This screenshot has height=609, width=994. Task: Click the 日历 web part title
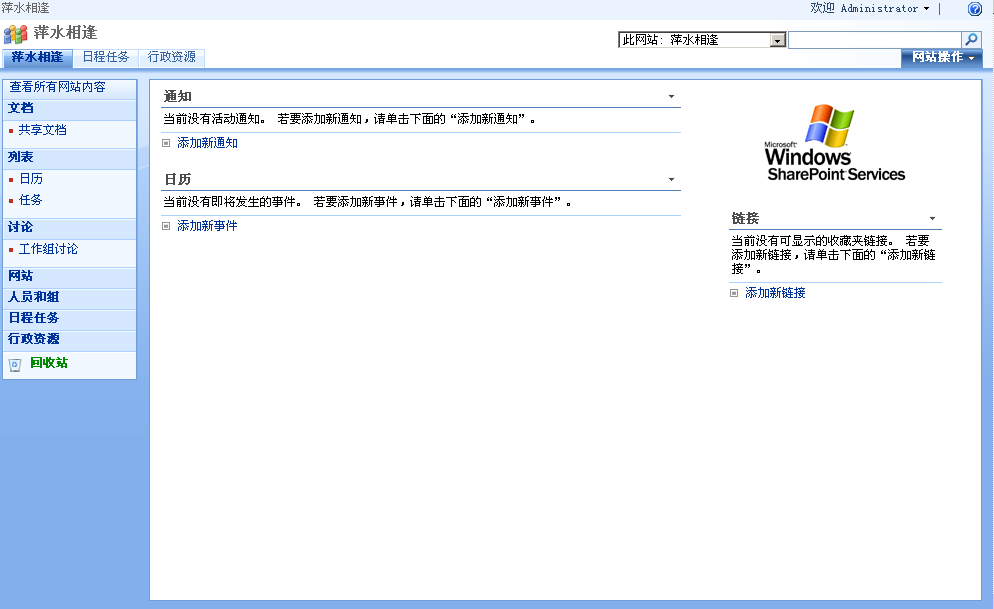(178, 179)
